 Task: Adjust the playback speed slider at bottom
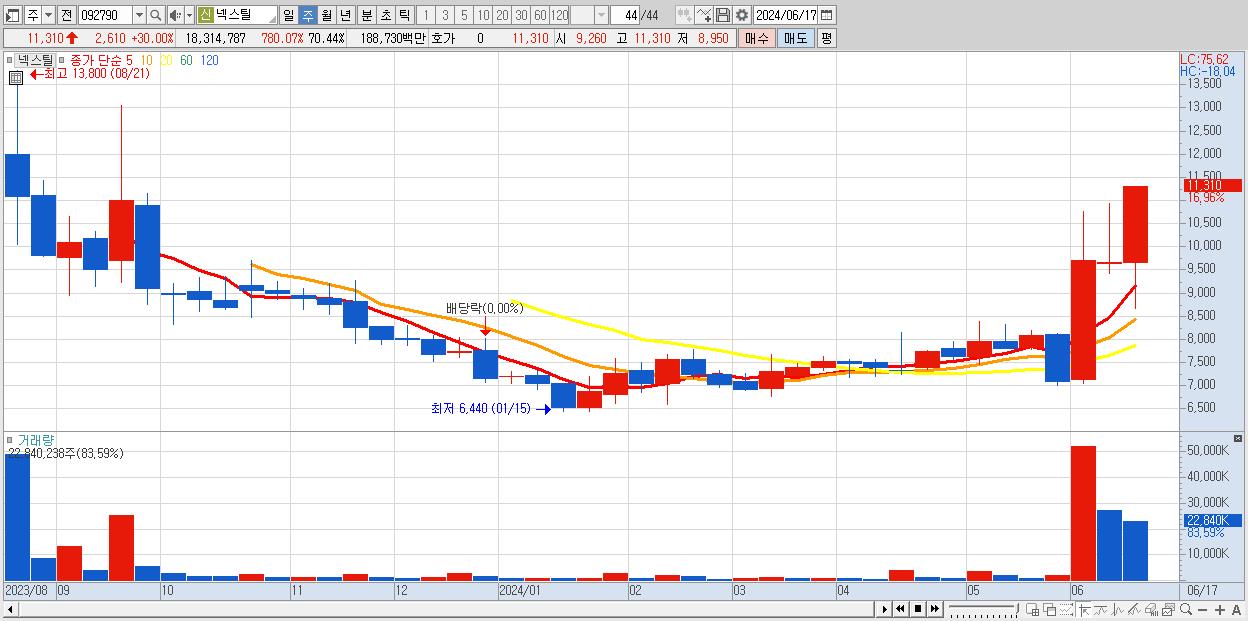[x=984, y=609]
